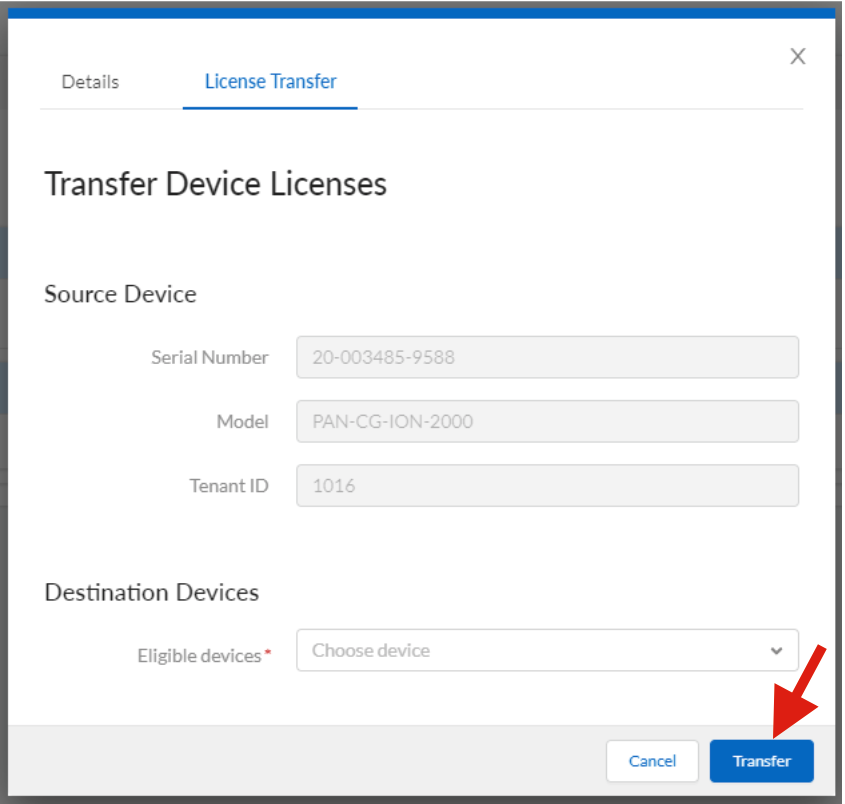The width and height of the screenshot is (845, 804).
Task: Cancel the license transfer
Action: coord(652,760)
